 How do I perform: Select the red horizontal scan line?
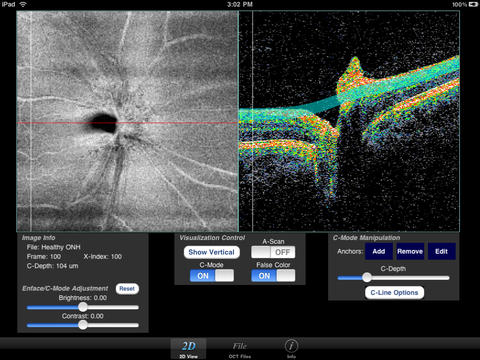point(127,123)
